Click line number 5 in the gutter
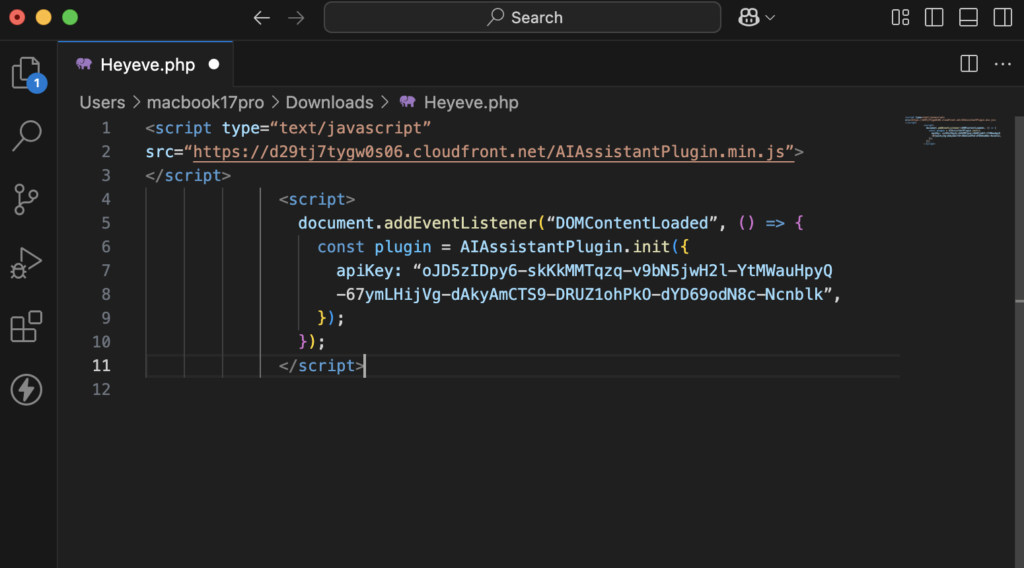This screenshot has height=568, width=1024. pos(106,223)
